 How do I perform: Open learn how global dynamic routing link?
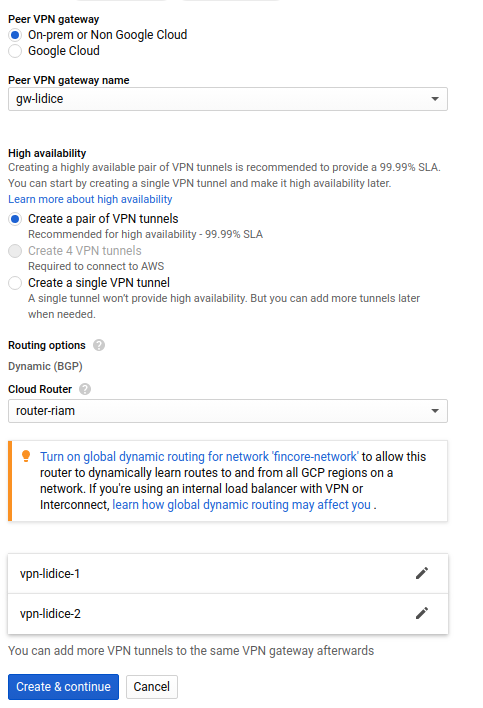point(242,504)
